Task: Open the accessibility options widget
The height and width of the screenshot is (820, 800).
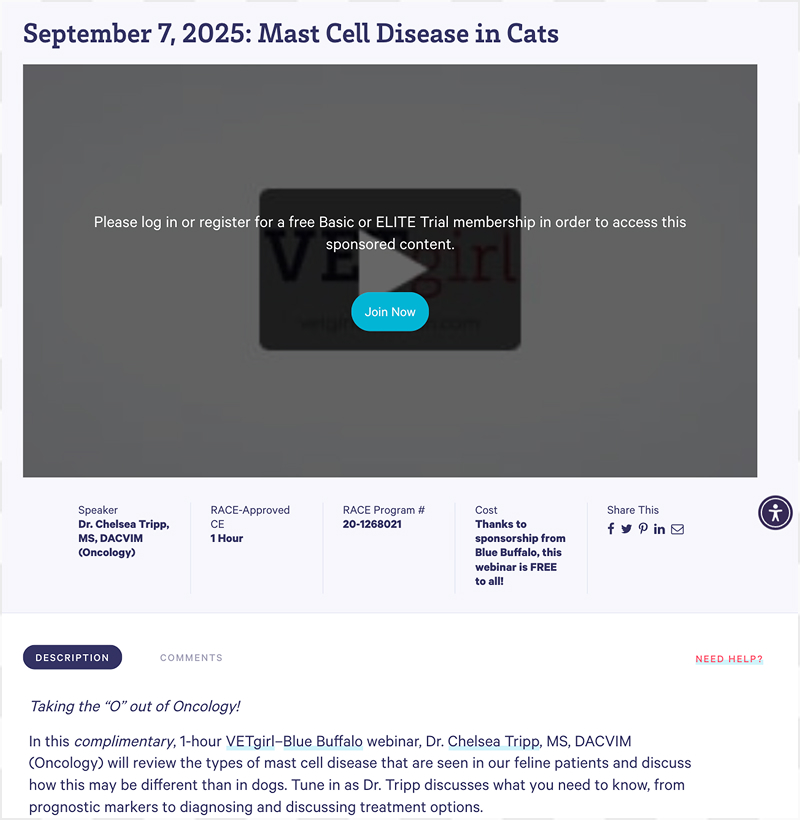Action: [775, 512]
